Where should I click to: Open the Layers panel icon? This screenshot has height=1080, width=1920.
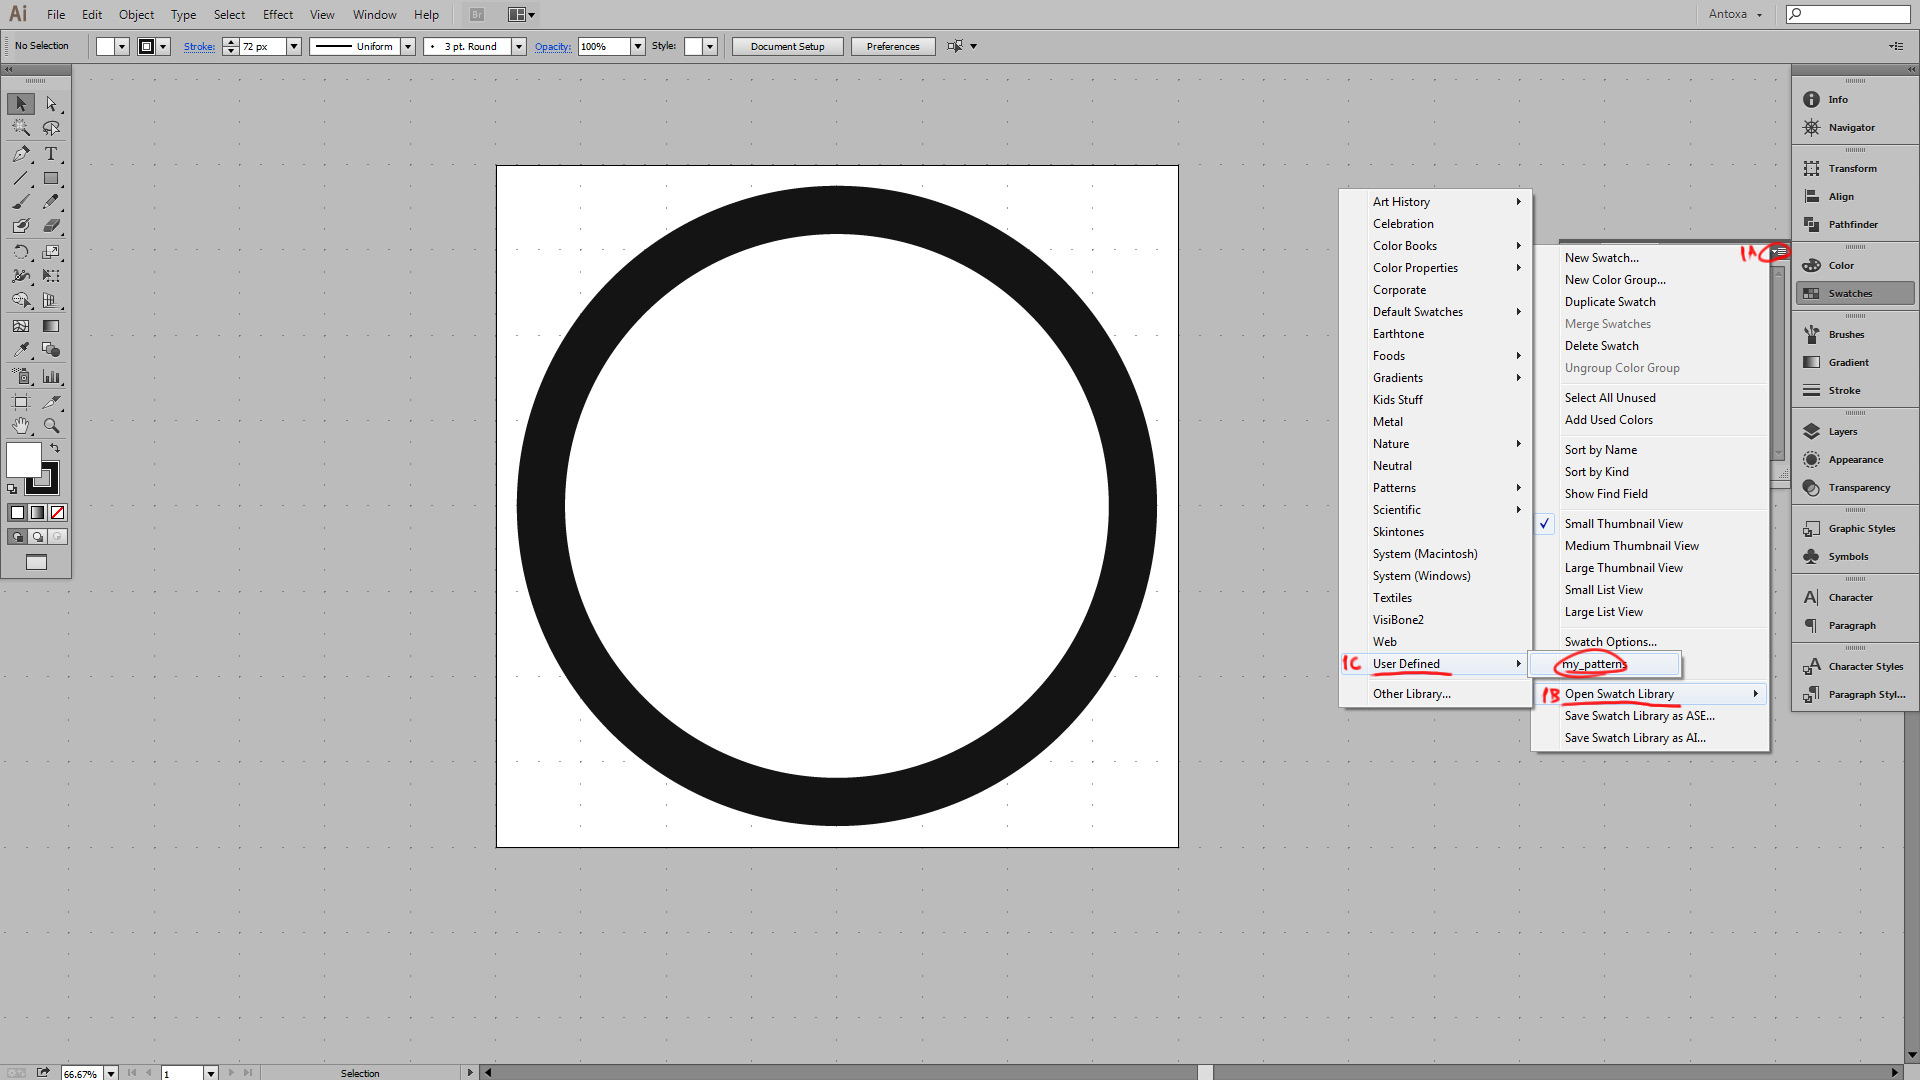click(x=1812, y=432)
